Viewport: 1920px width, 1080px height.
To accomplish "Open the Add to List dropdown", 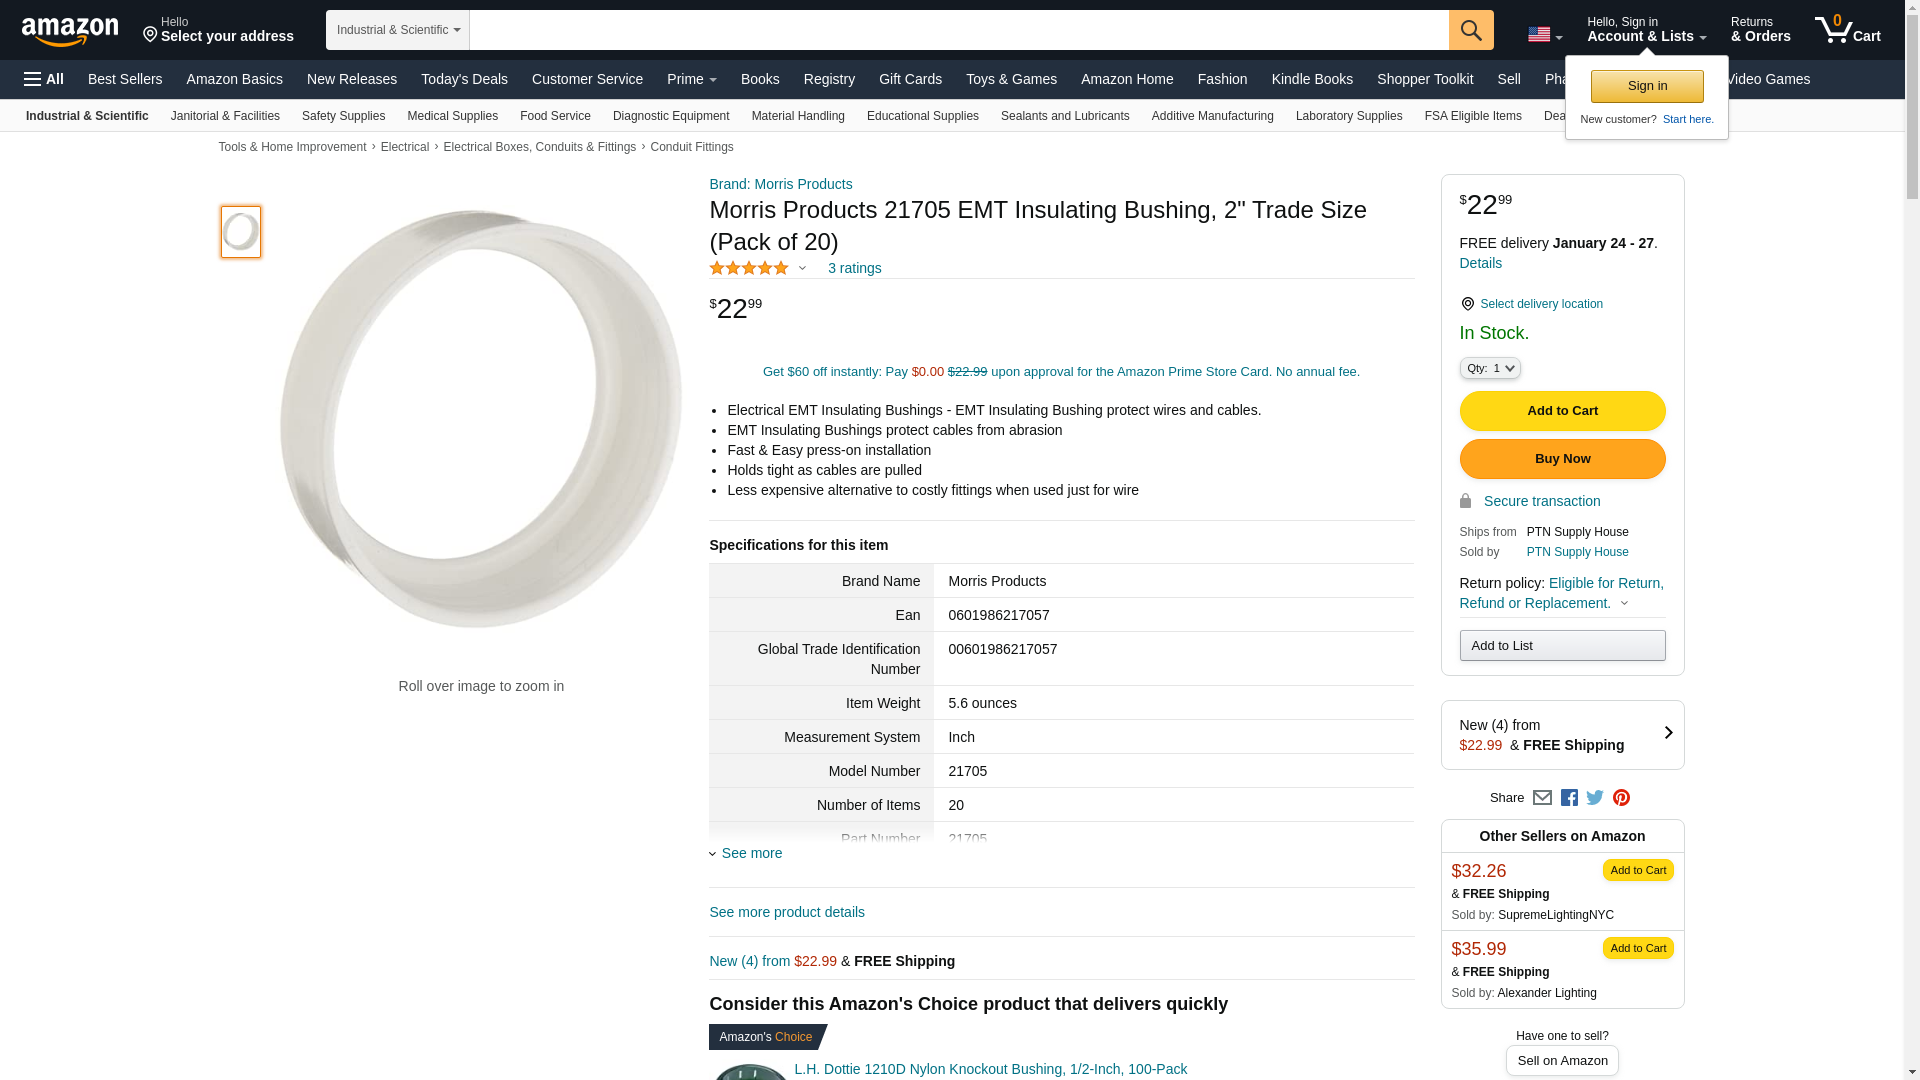I will click(1562, 646).
